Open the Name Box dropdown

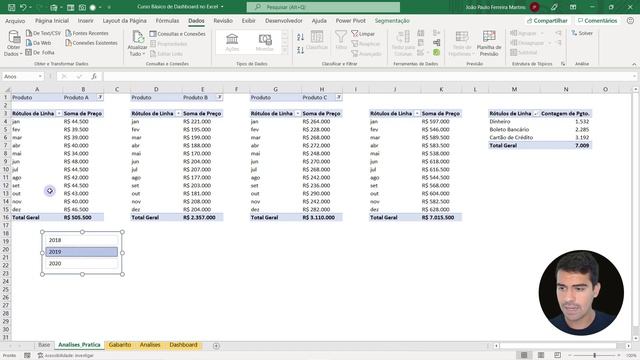coord(40,76)
